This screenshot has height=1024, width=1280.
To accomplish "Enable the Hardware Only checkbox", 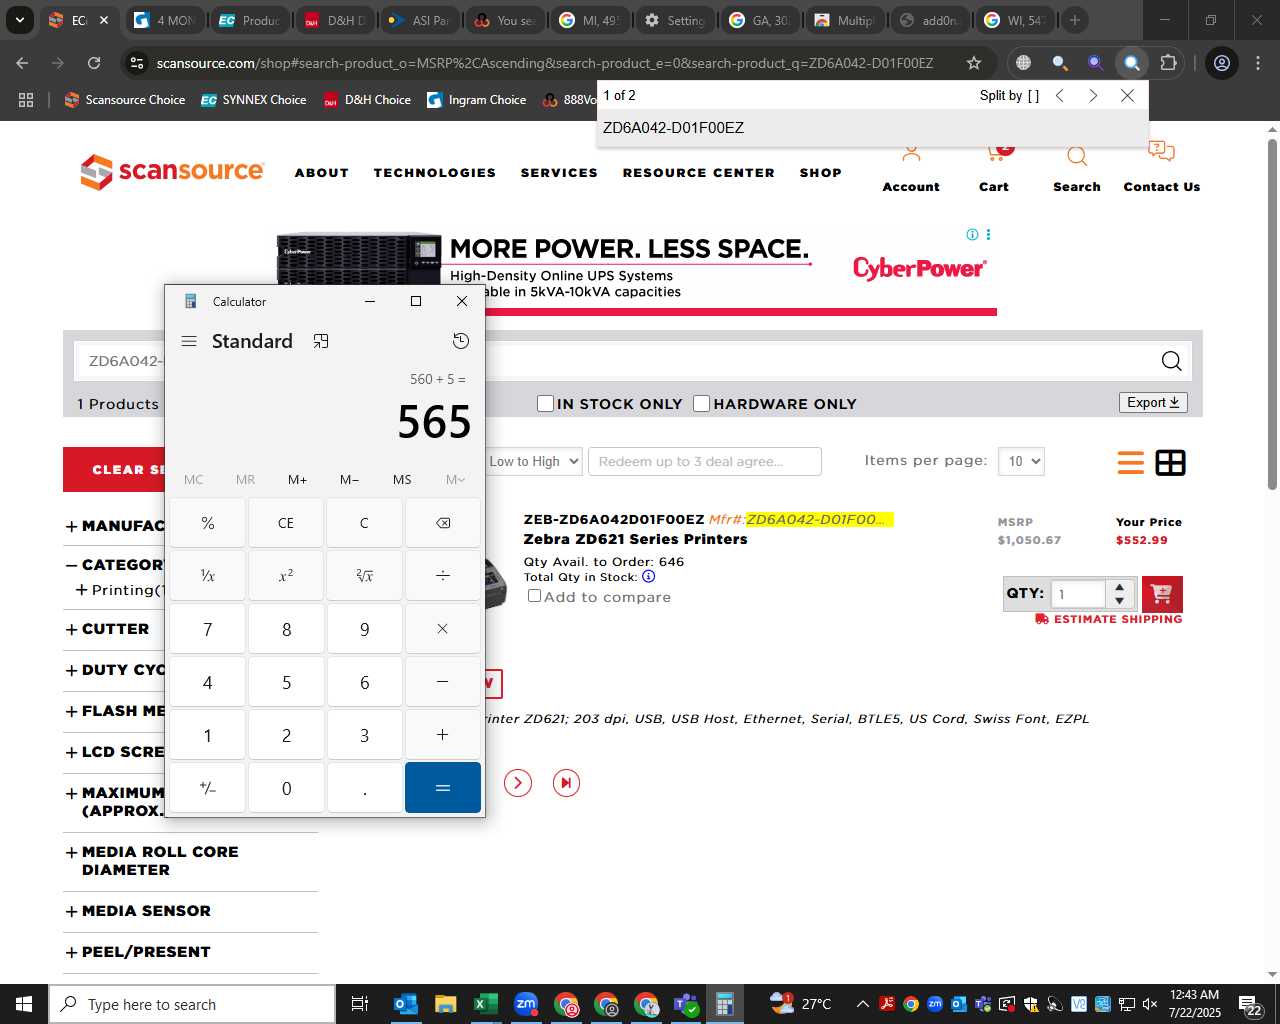I will (702, 403).
